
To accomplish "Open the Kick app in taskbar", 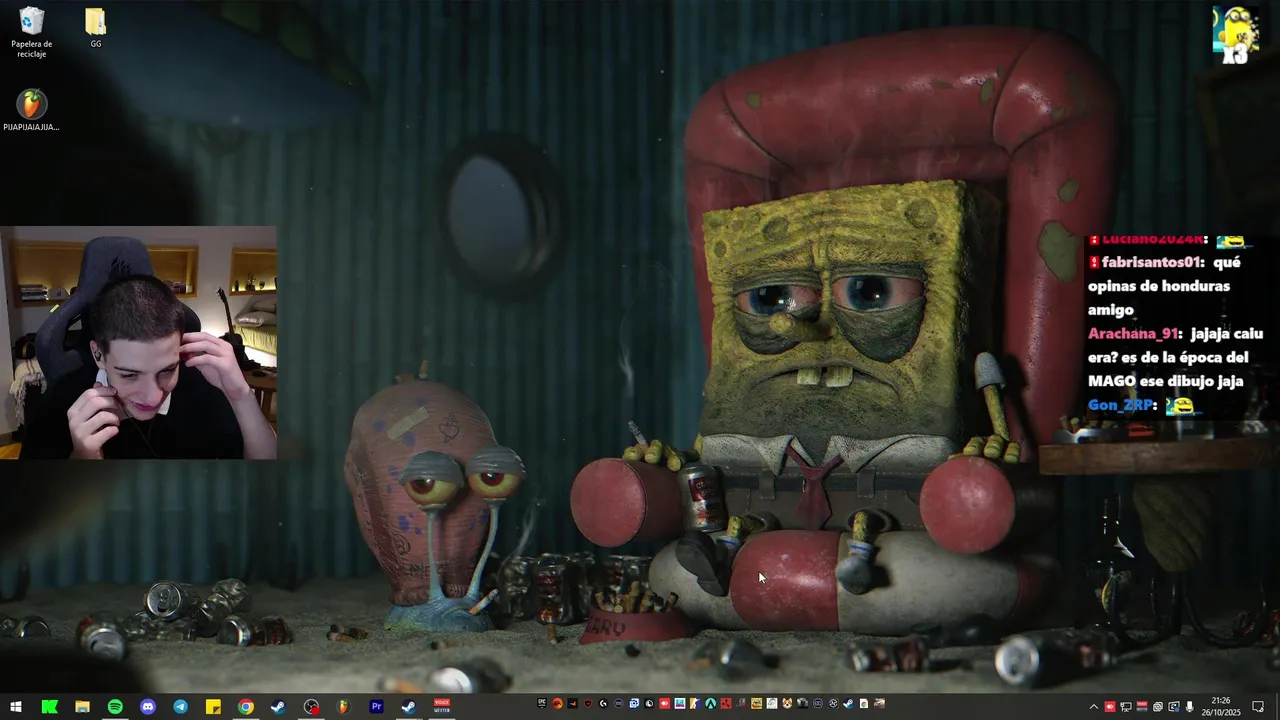I will 49,707.
